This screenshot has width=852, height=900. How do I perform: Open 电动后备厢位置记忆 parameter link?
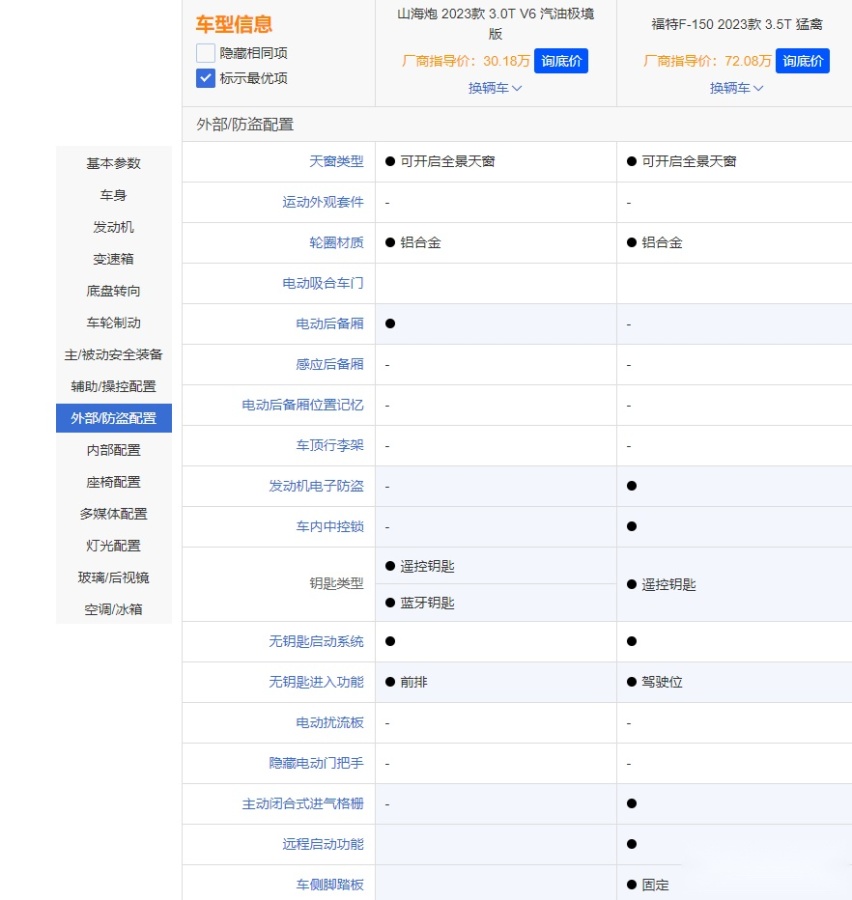303,405
